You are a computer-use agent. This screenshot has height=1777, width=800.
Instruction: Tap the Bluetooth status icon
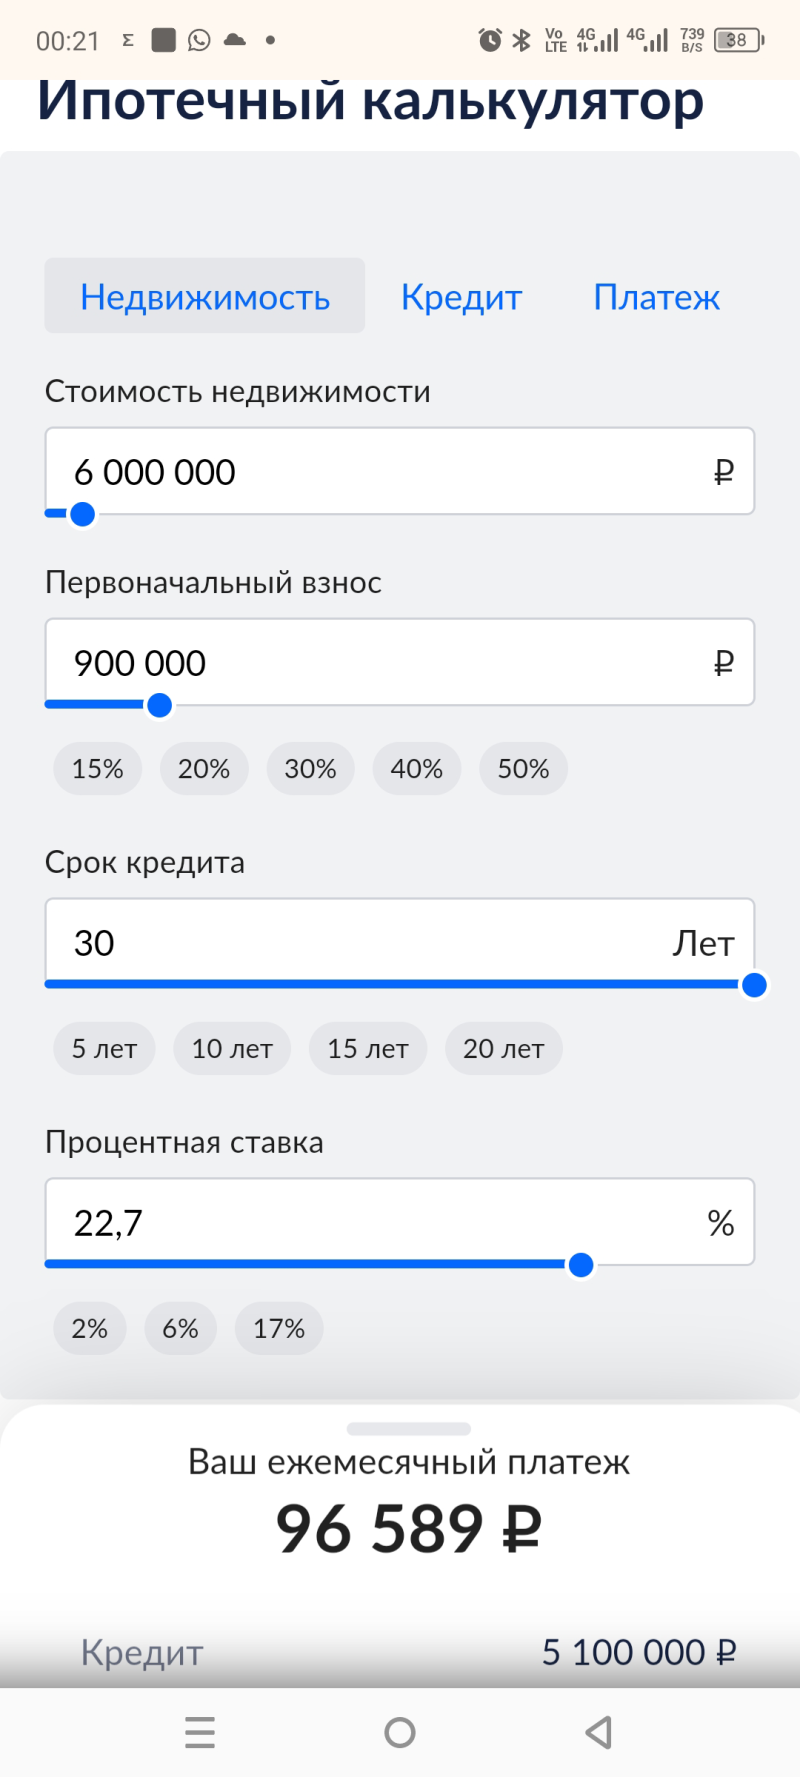click(x=521, y=40)
